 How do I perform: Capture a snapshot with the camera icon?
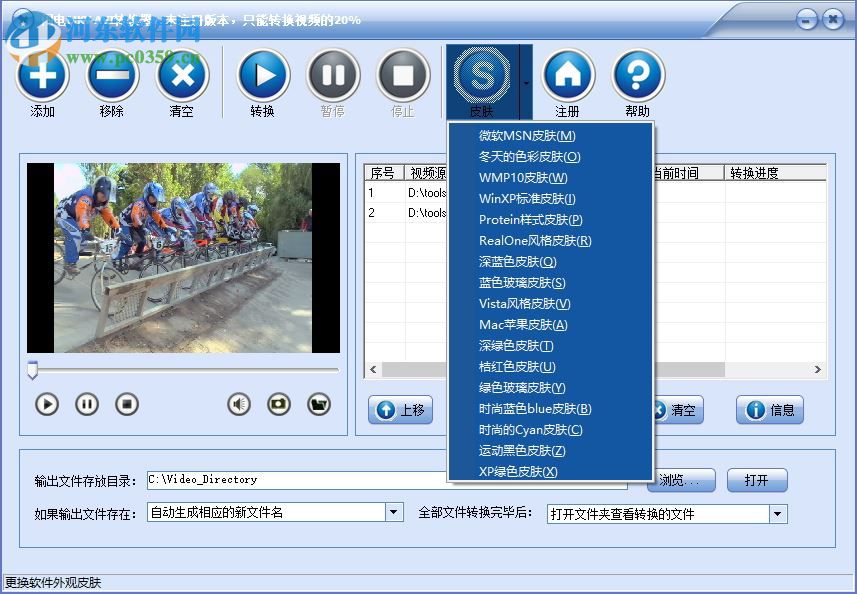click(278, 404)
